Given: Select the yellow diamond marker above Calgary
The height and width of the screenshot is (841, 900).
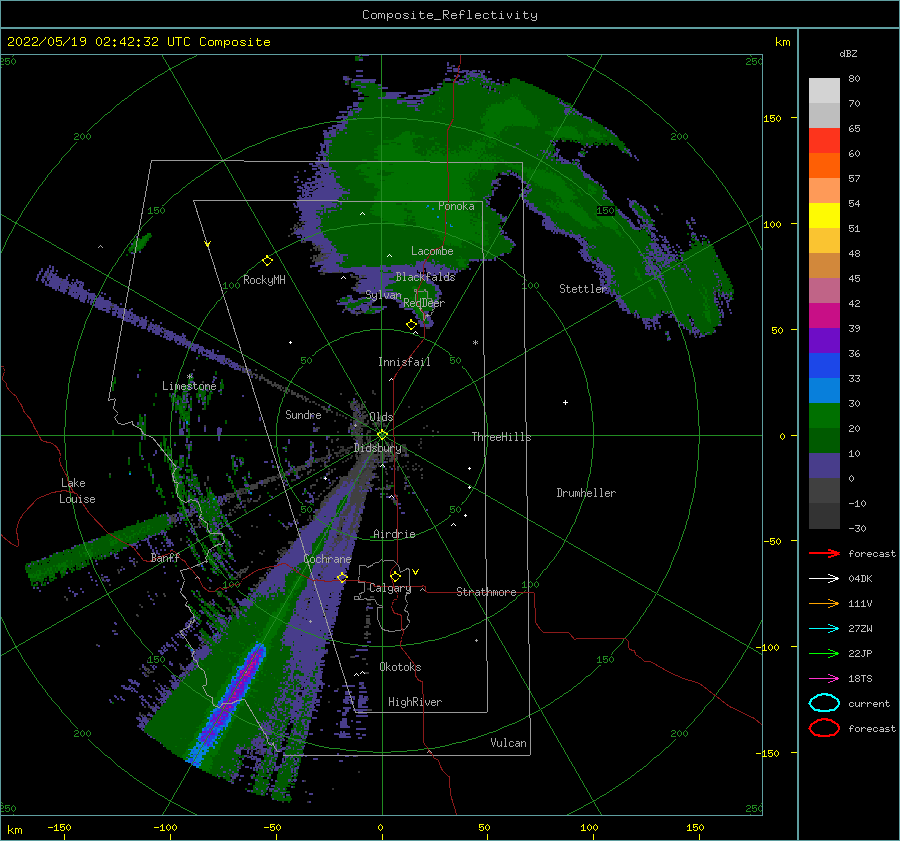Looking at the screenshot, I should (x=395, y=576).
